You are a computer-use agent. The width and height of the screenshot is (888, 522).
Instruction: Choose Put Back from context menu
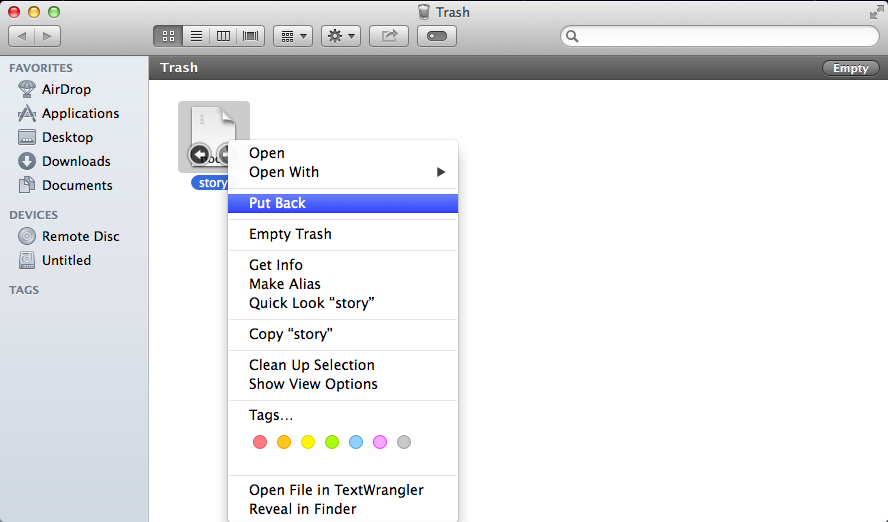coord(278,203)
